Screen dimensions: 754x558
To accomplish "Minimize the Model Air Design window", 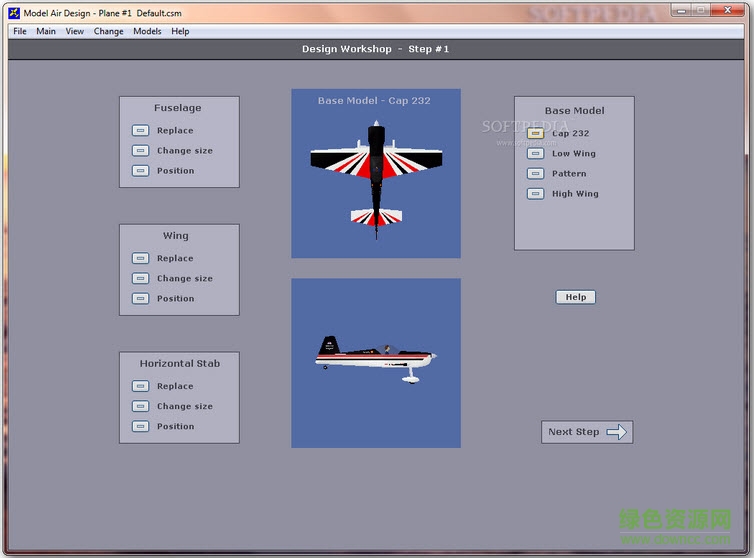I will [682, 10].
